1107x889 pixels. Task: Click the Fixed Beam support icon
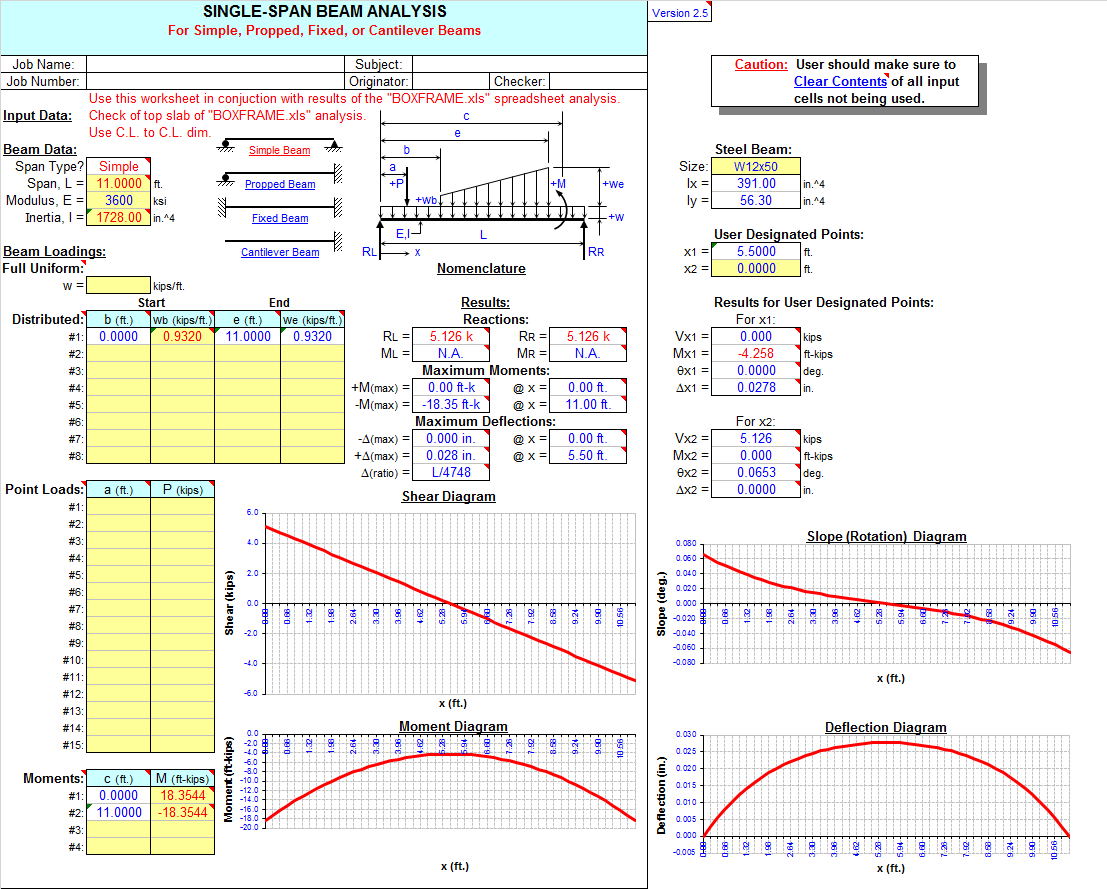(280, 208)
